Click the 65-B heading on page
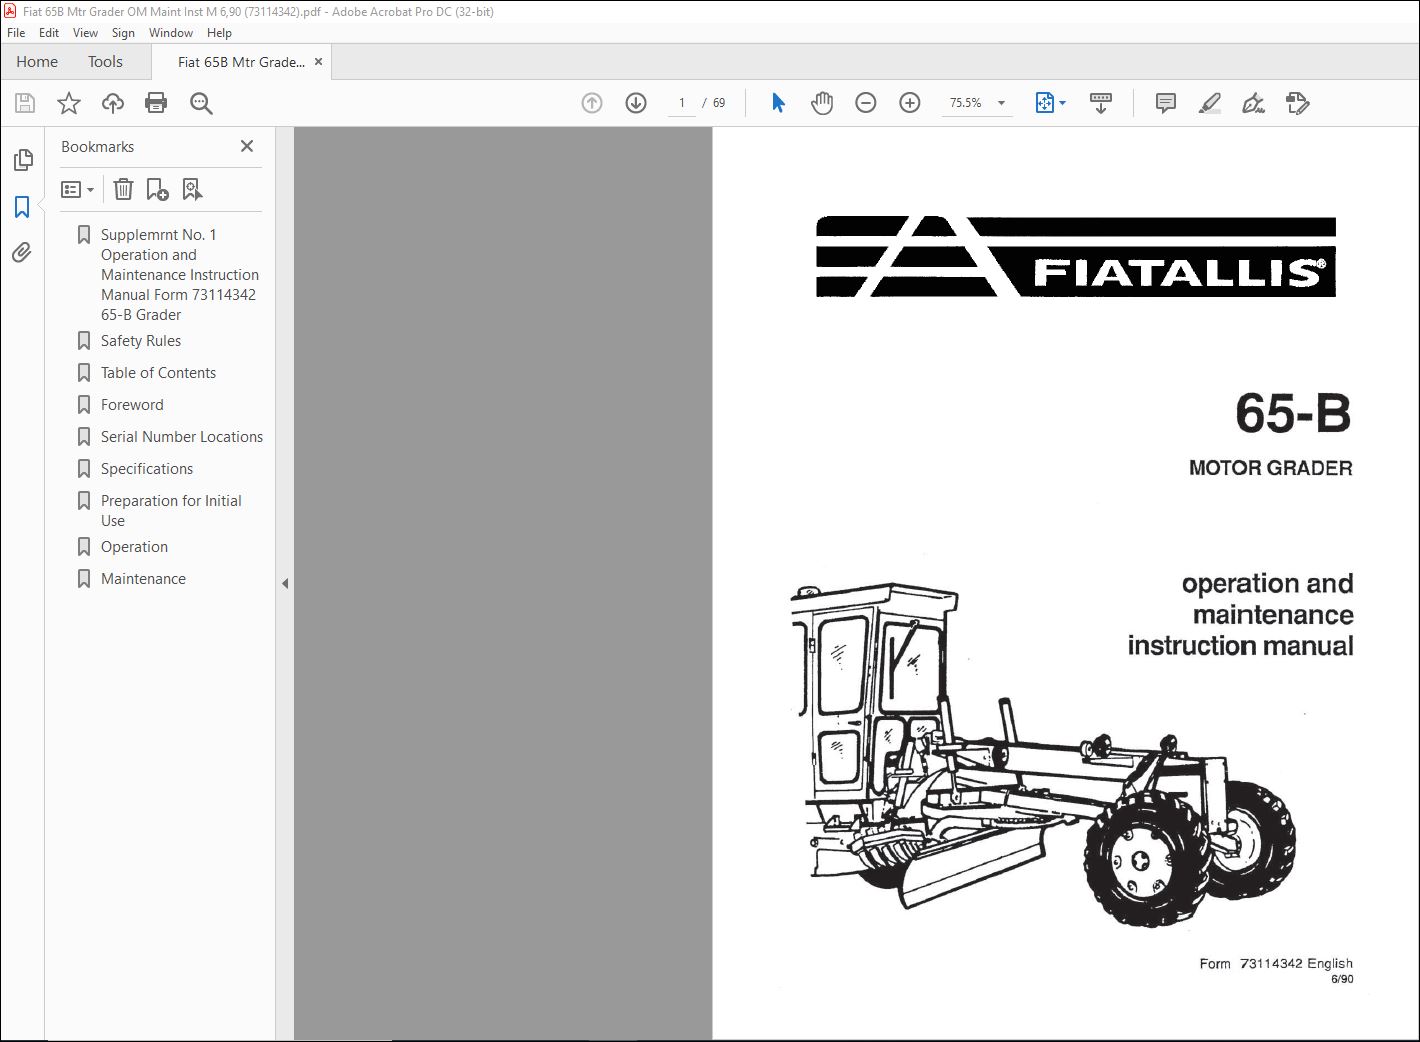Image resolution: width=1420 pixels, height=1042 pixels. coord(1293,414)
